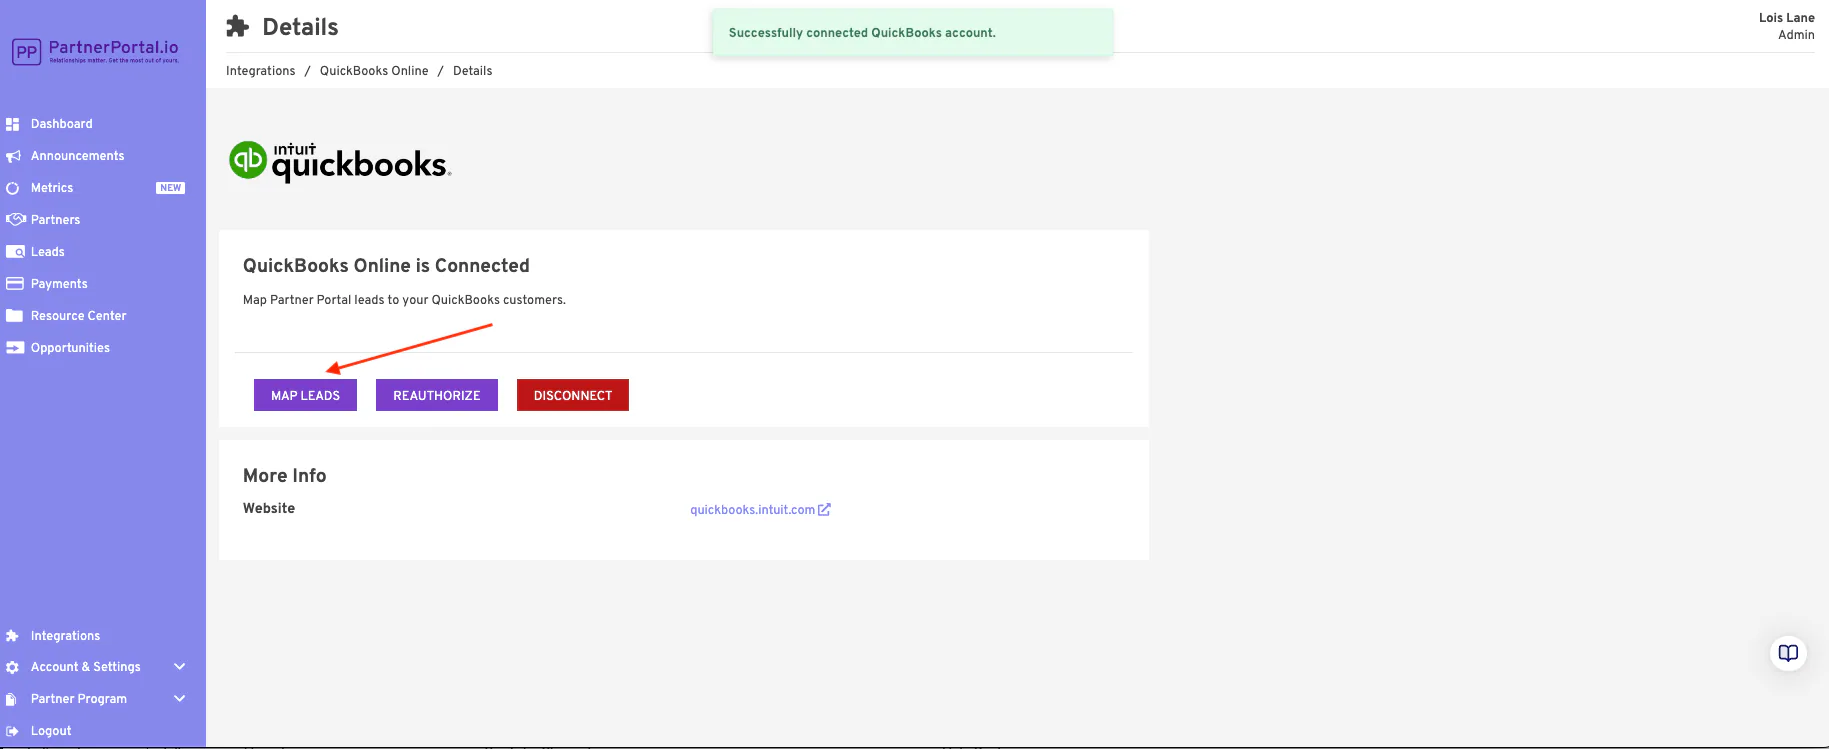Open Payments in the sidebar

click(59, 284)
